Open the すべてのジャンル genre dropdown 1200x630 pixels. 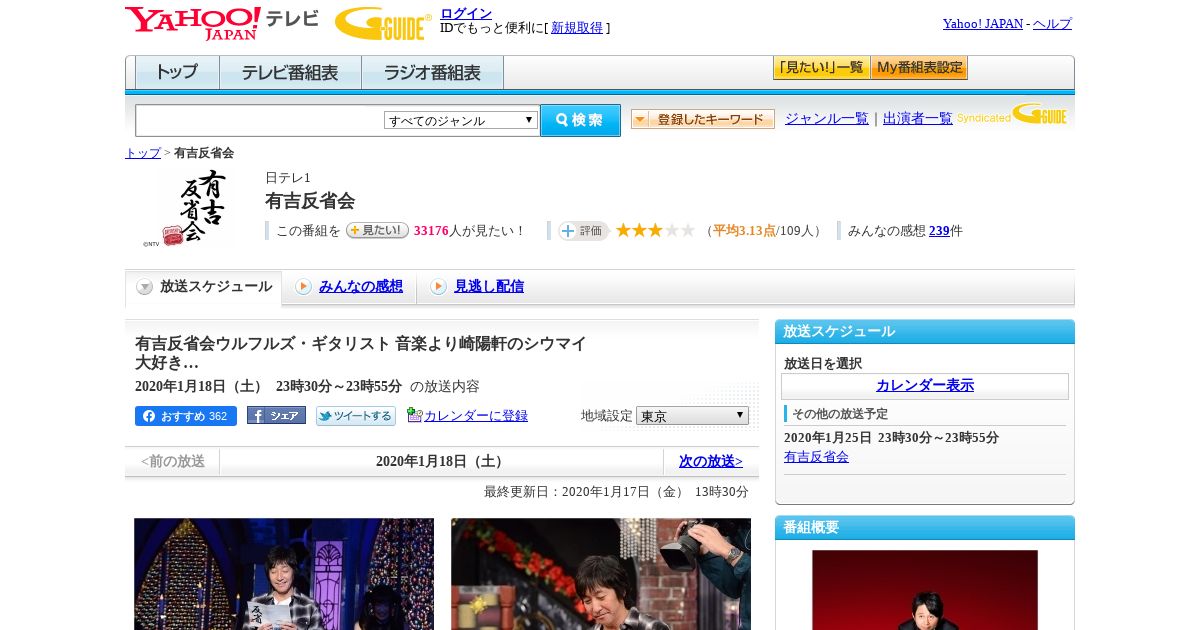(461, 120)
